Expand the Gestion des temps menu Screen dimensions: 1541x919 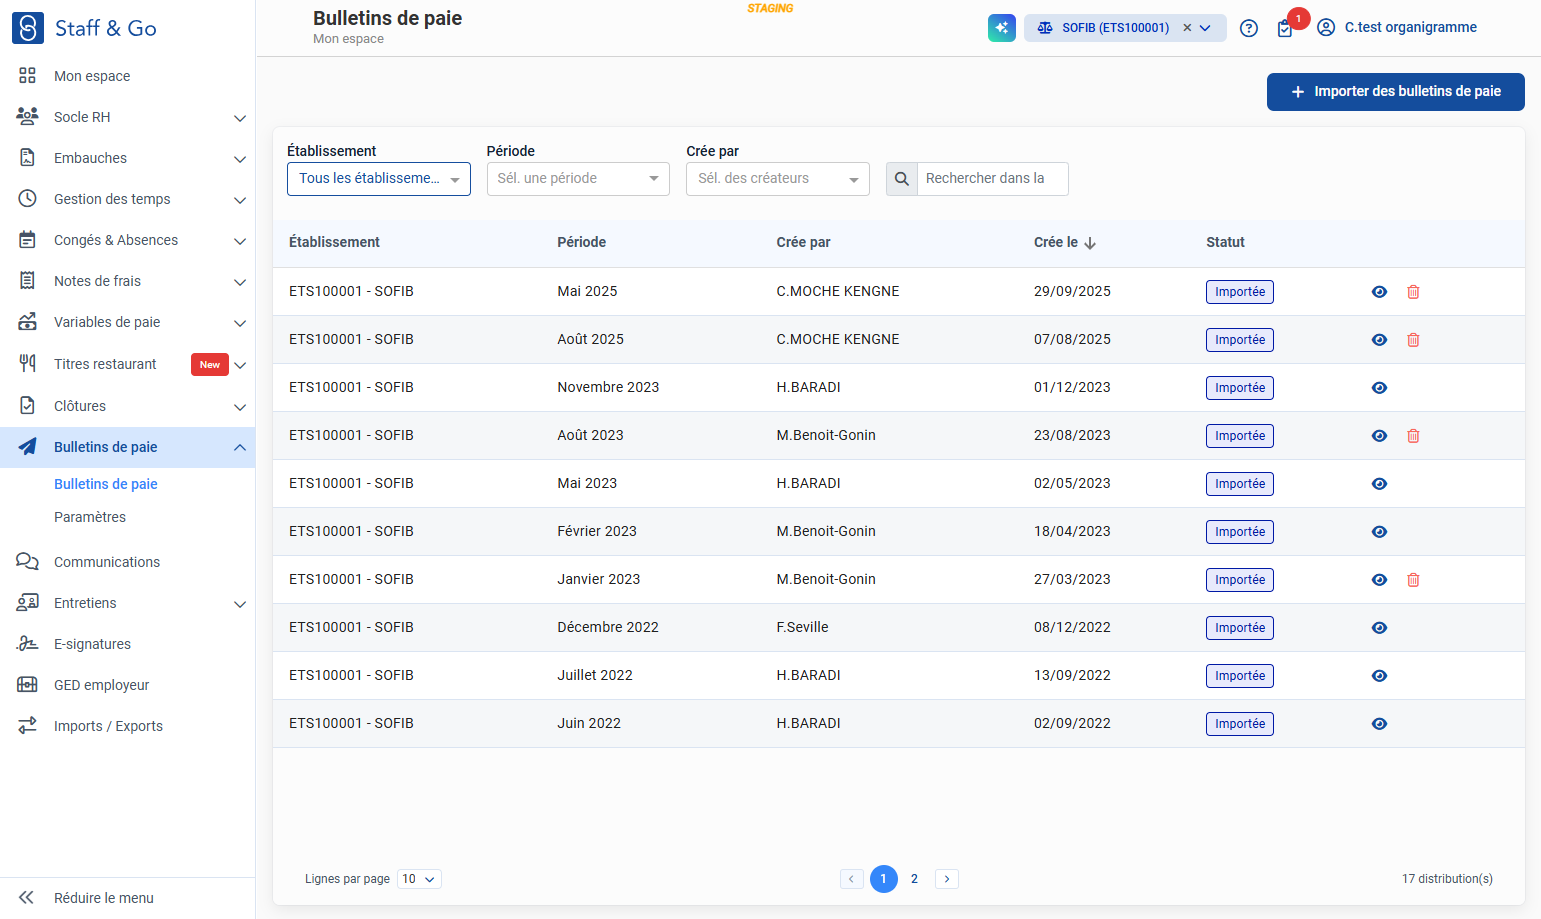tap(127, 199)
